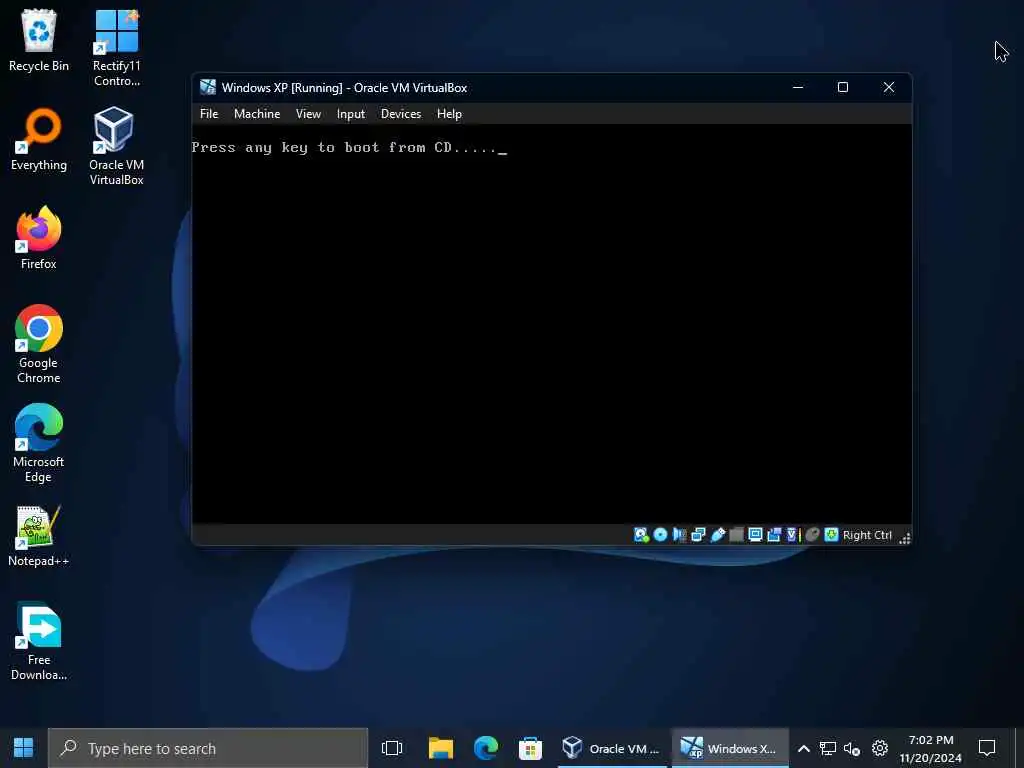This screenshot has height=768, width=1024.
Task: Click the hard disk activity status icon
Action: [x=641, y=535]
